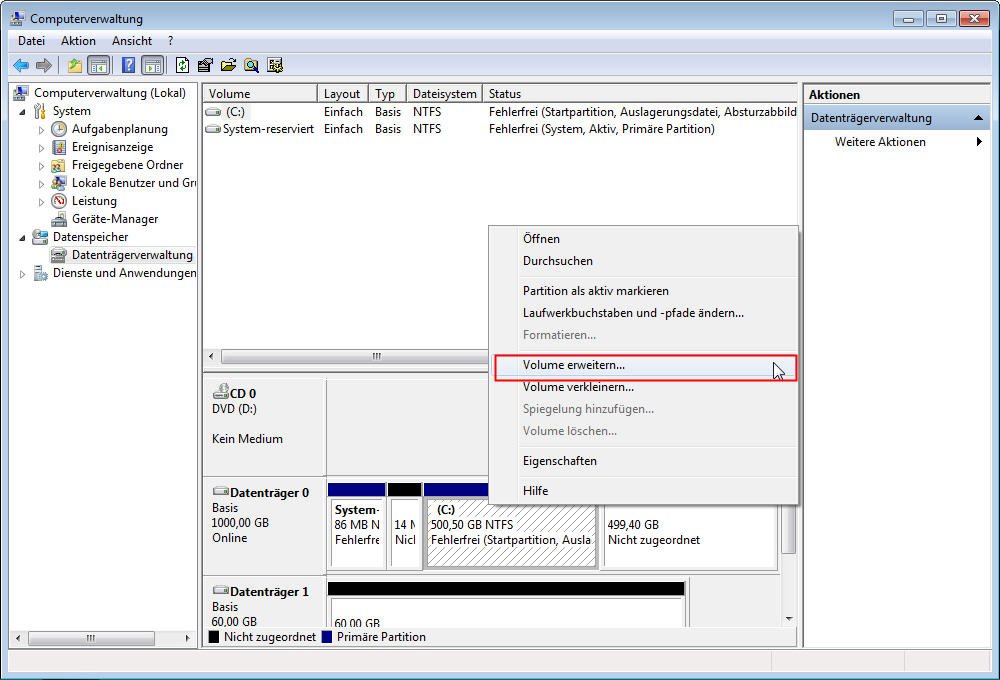1000x680 pixels.
Task: Click the Dienste und Anwendungen icon
Action: point(40,273)
